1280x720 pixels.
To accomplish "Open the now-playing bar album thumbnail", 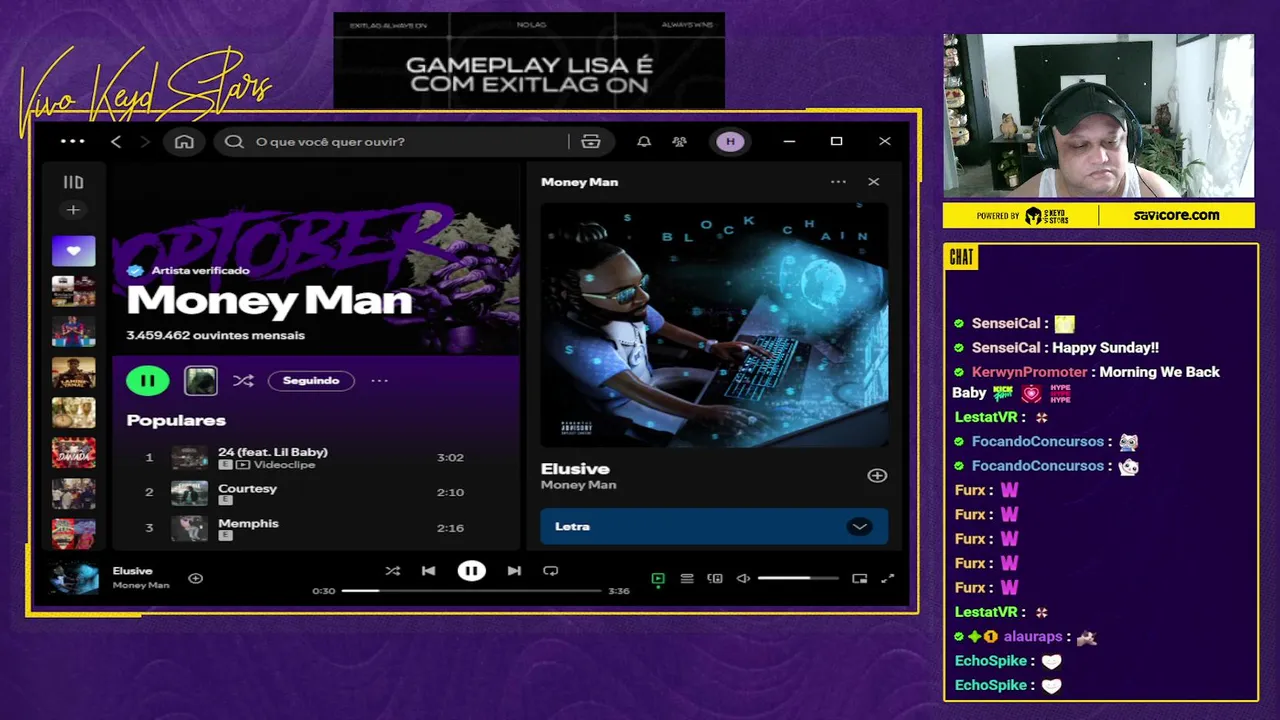I will click(x=75, y=578).
